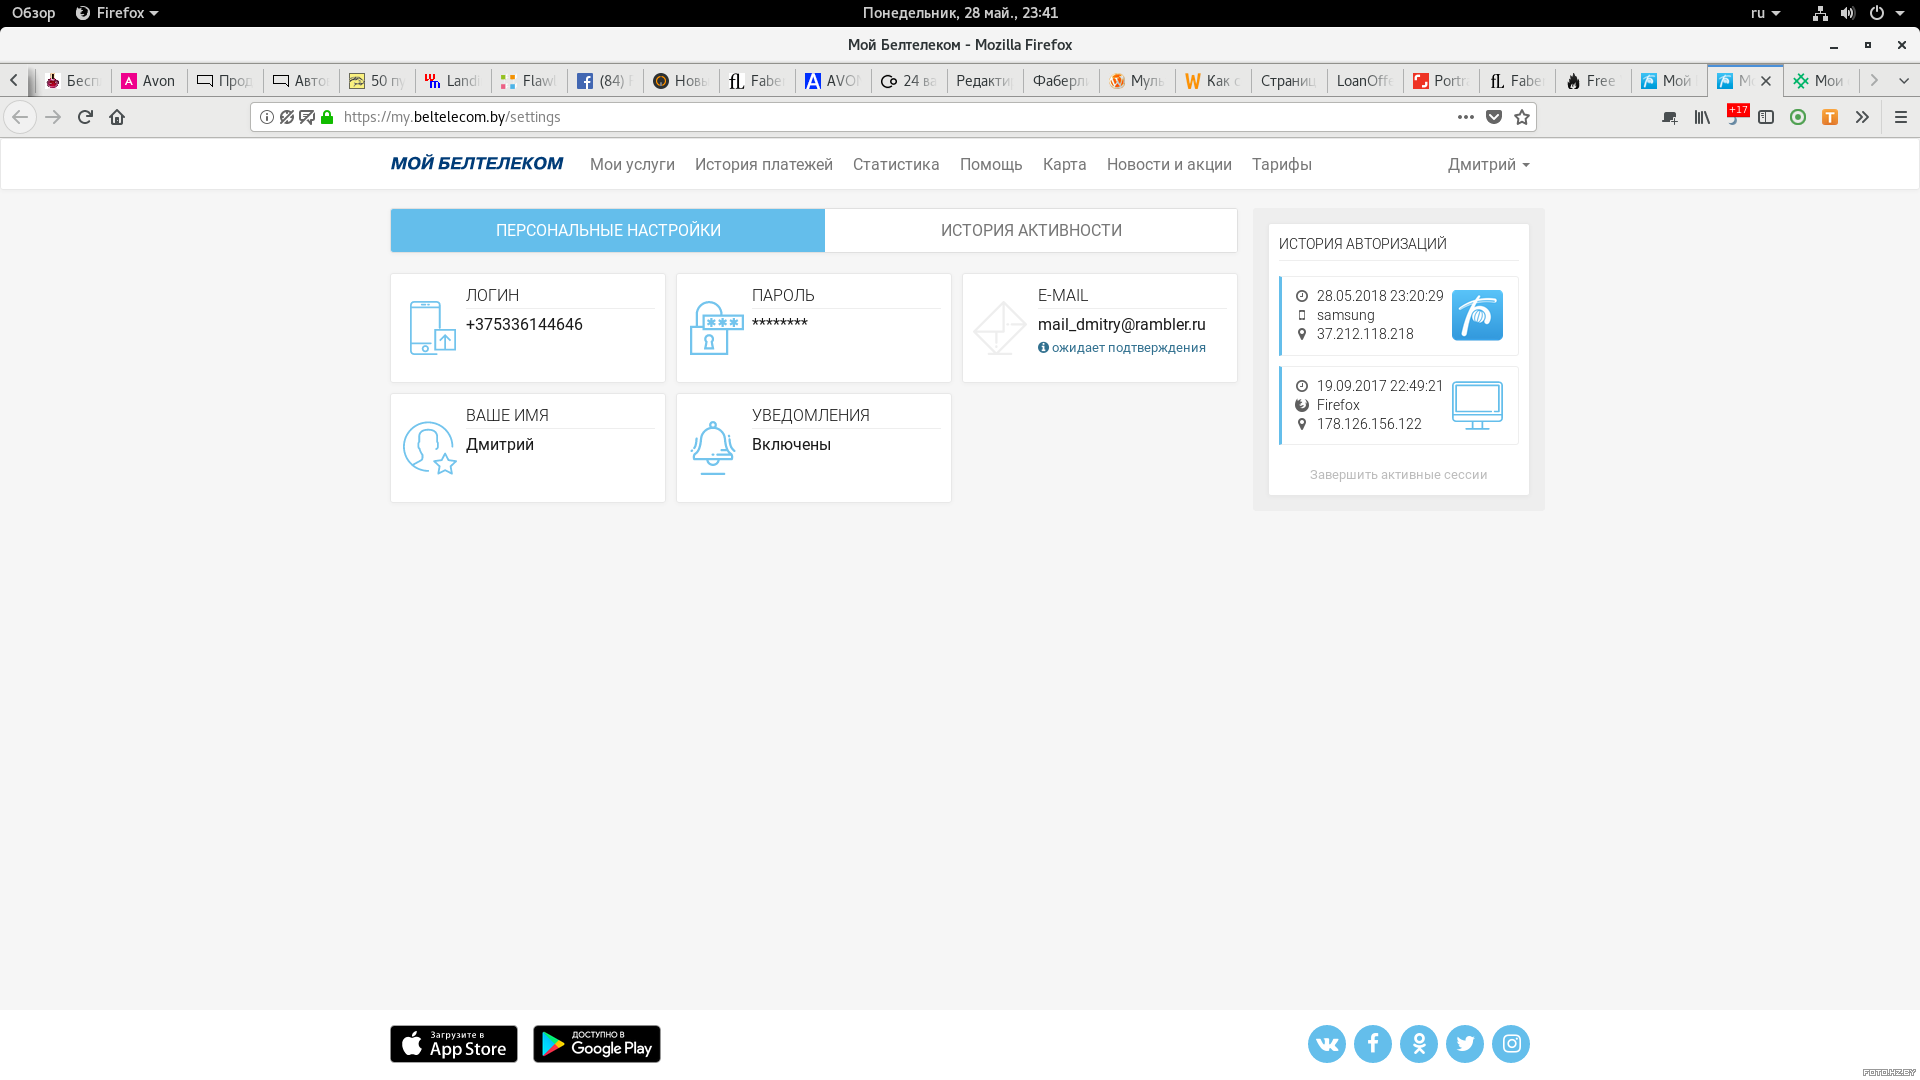Open the Instagram footer icon

pyautogui.click(x=1511, y=1044)
